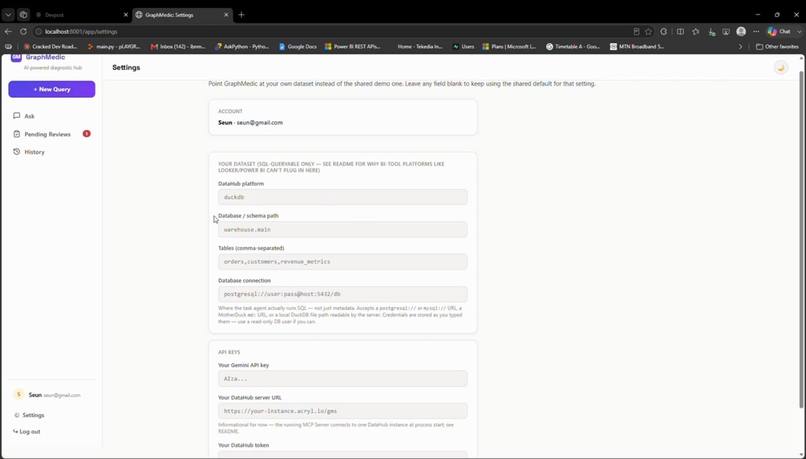Open the Google Docs bookmark

pyautogui.click(x=298, y=46)
